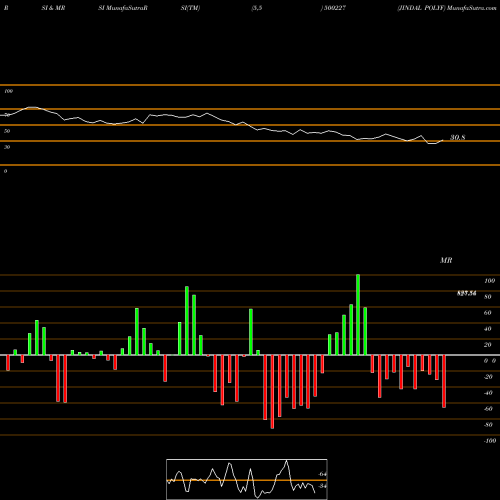500x500 pixels.
Task: Click the 100 label on the RSI axis
Action: [x=8, y=91]
